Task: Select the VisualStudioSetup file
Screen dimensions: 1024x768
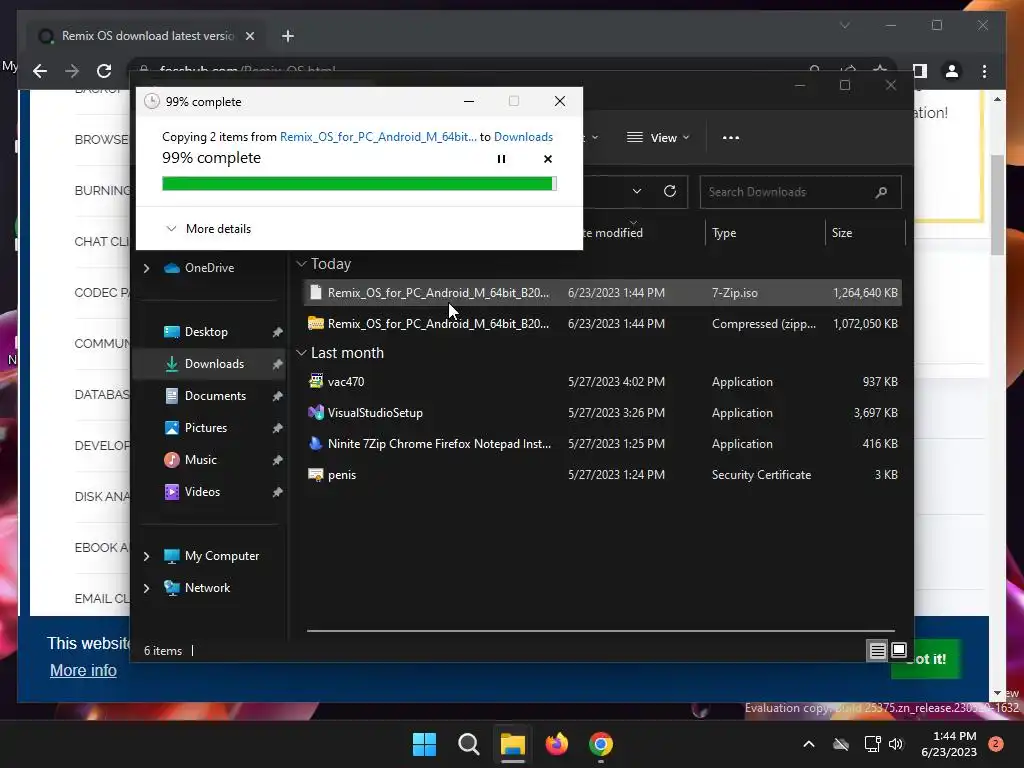Action: [602, 413]
